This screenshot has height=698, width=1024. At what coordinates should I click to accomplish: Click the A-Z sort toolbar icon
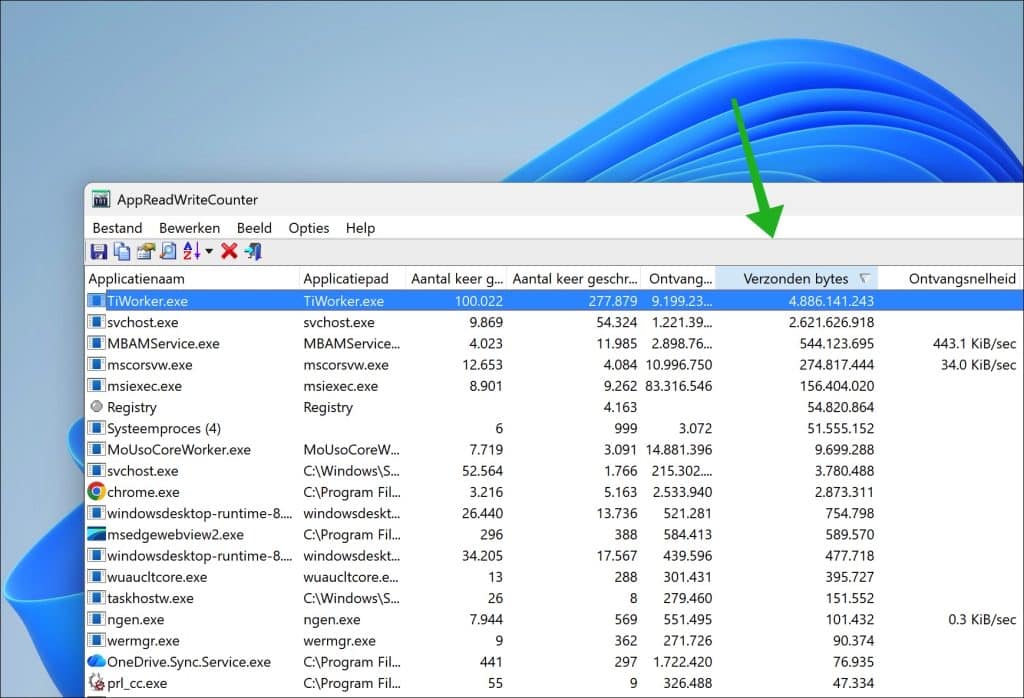coord(192,251)
